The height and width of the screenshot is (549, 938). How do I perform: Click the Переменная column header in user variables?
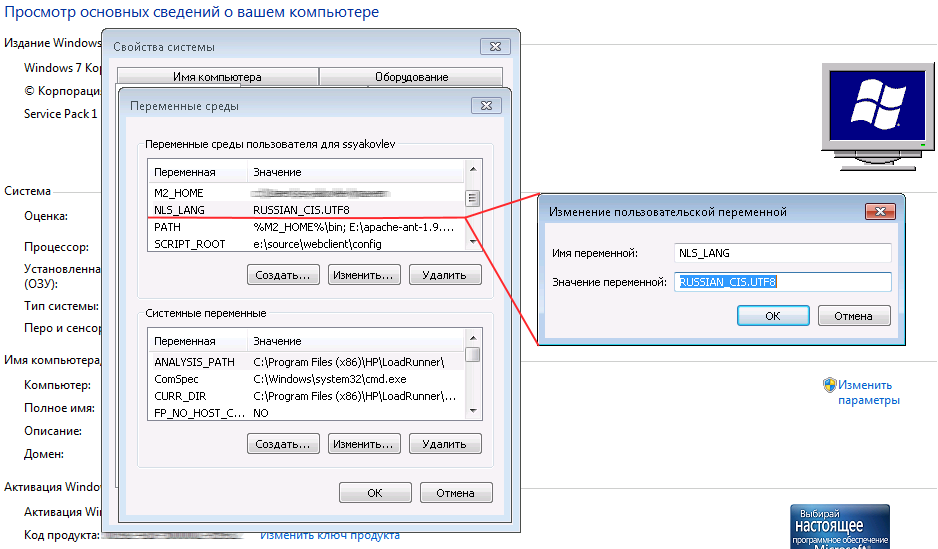pyautogui.click(x=197, y=172)
